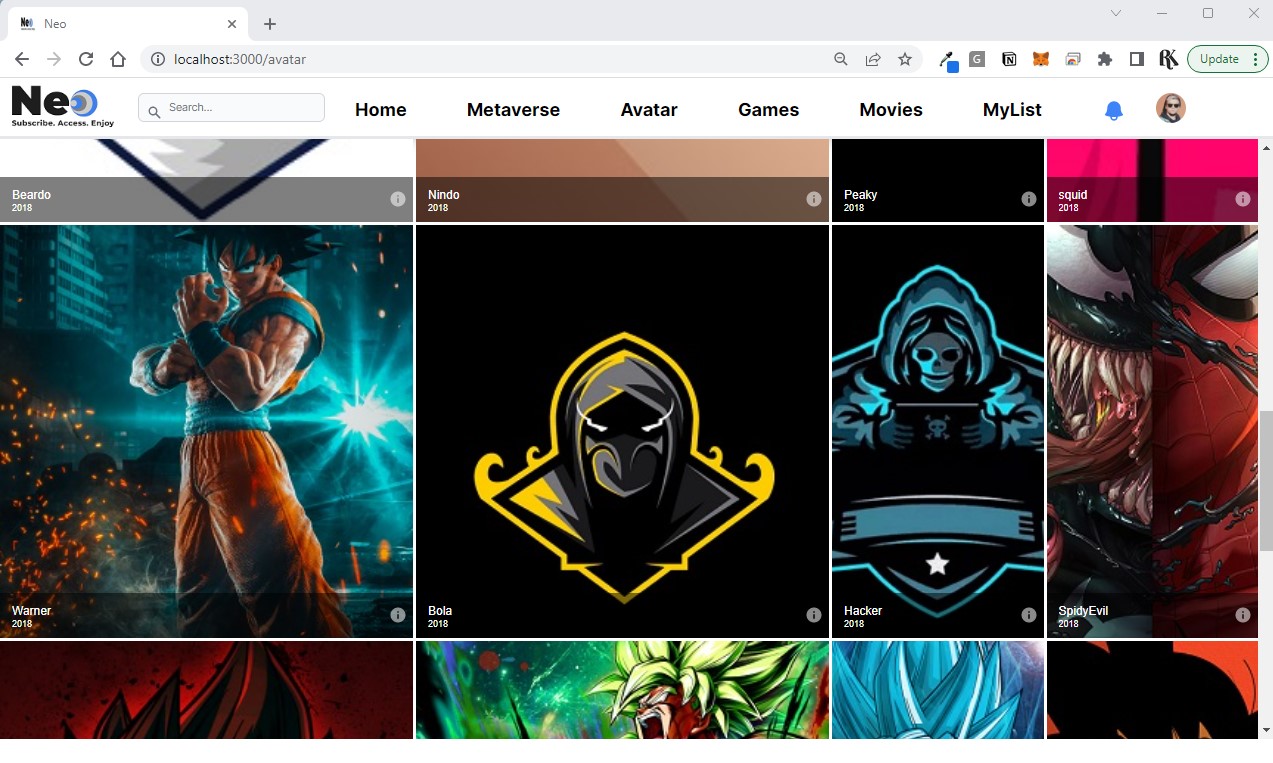This screenshot has width=1273, height=763.
Task: Open the tab search chevron
Action: pos(1116,13)
